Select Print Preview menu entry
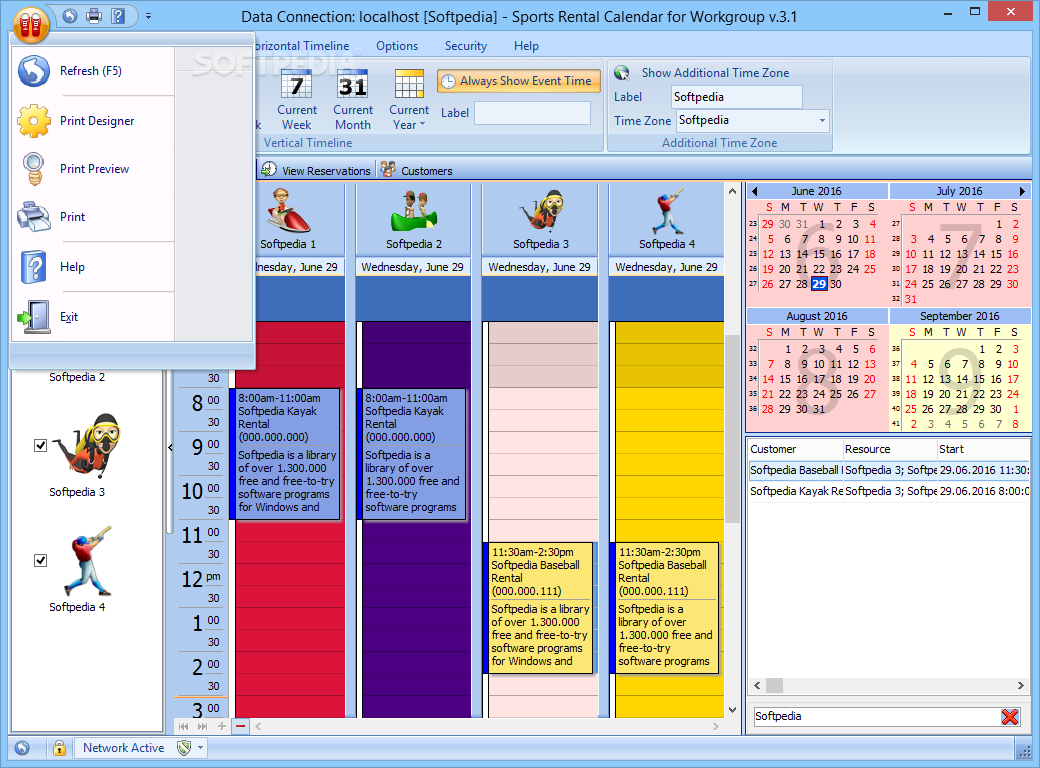Viewport: 1040px width, 768px height. (x=94, y=169)
